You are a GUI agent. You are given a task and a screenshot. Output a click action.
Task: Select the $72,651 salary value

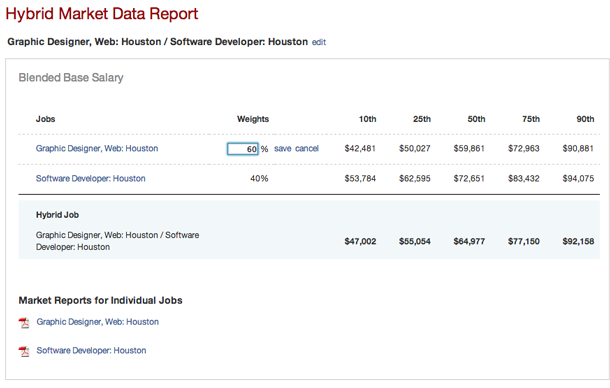tap(469, 178)
